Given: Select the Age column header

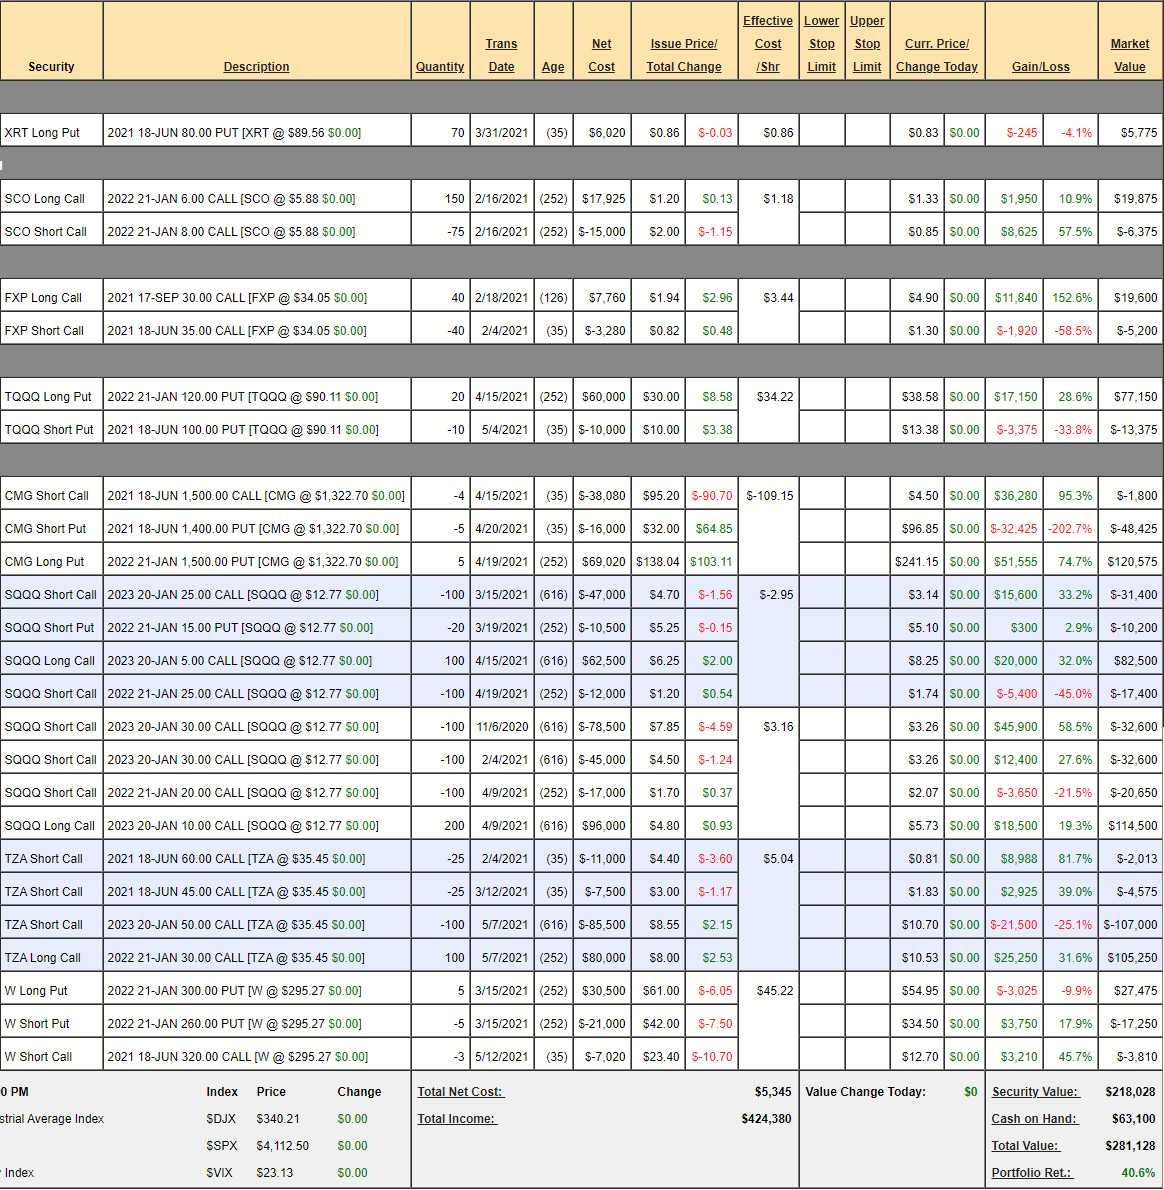Looking at the screenshot, I should 553,67.
